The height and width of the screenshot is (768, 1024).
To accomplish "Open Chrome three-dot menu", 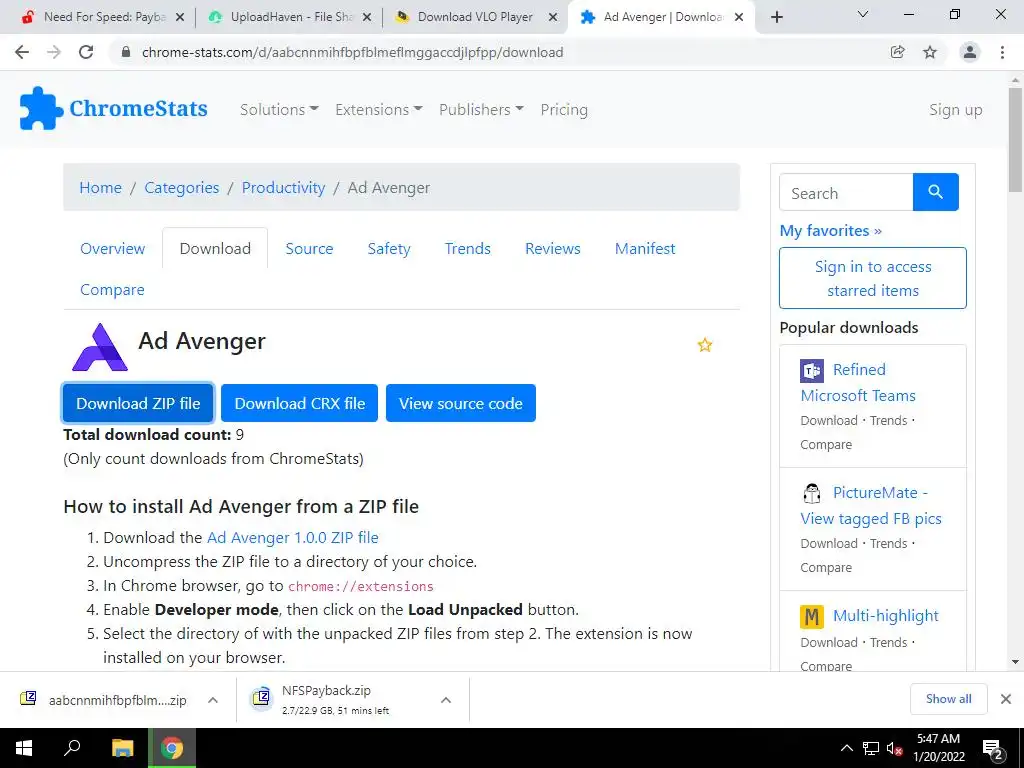I will 1002,52.
